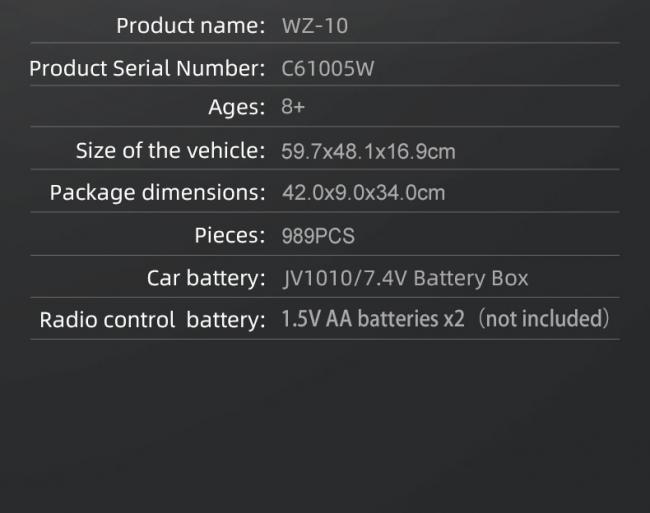Click the "Size of the vehicle:" label

[x=170, y=151]
